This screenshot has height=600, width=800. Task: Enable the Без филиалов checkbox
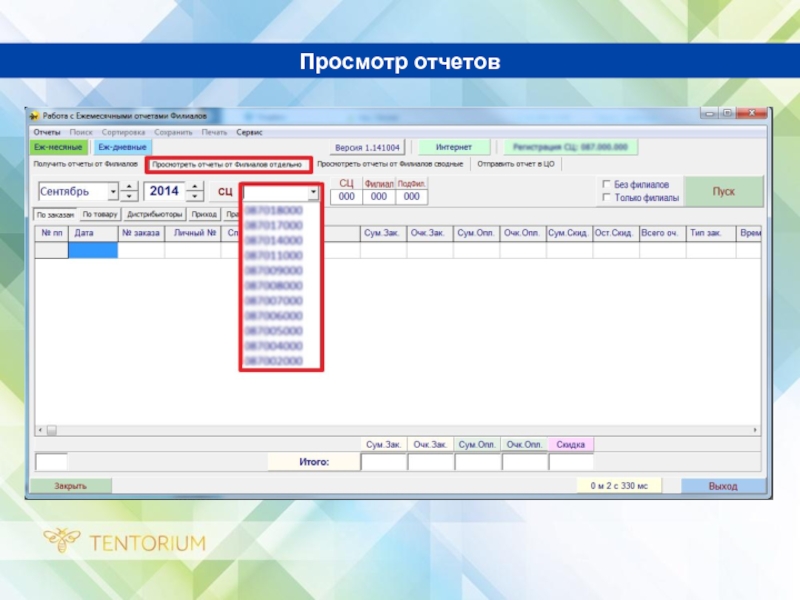[x=607, y=184]
